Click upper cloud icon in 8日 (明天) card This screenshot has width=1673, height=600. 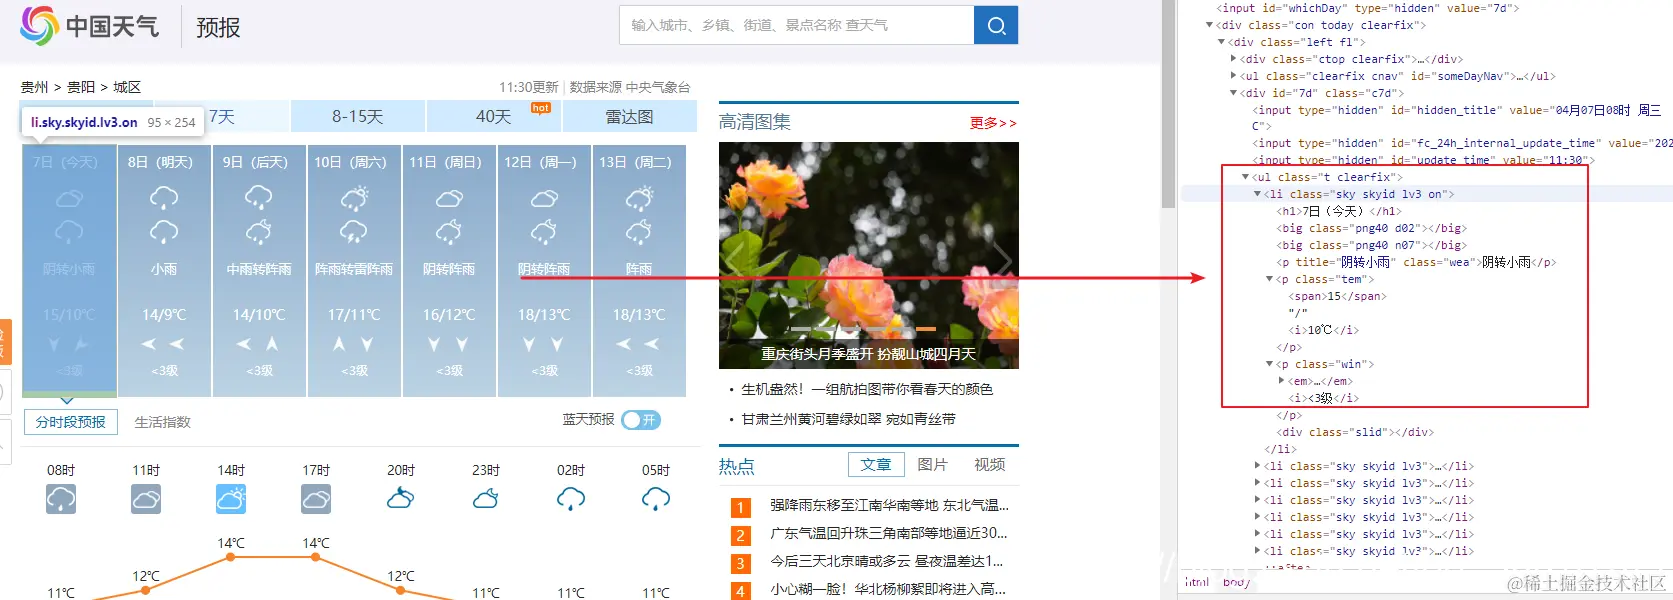pos(164,198)
